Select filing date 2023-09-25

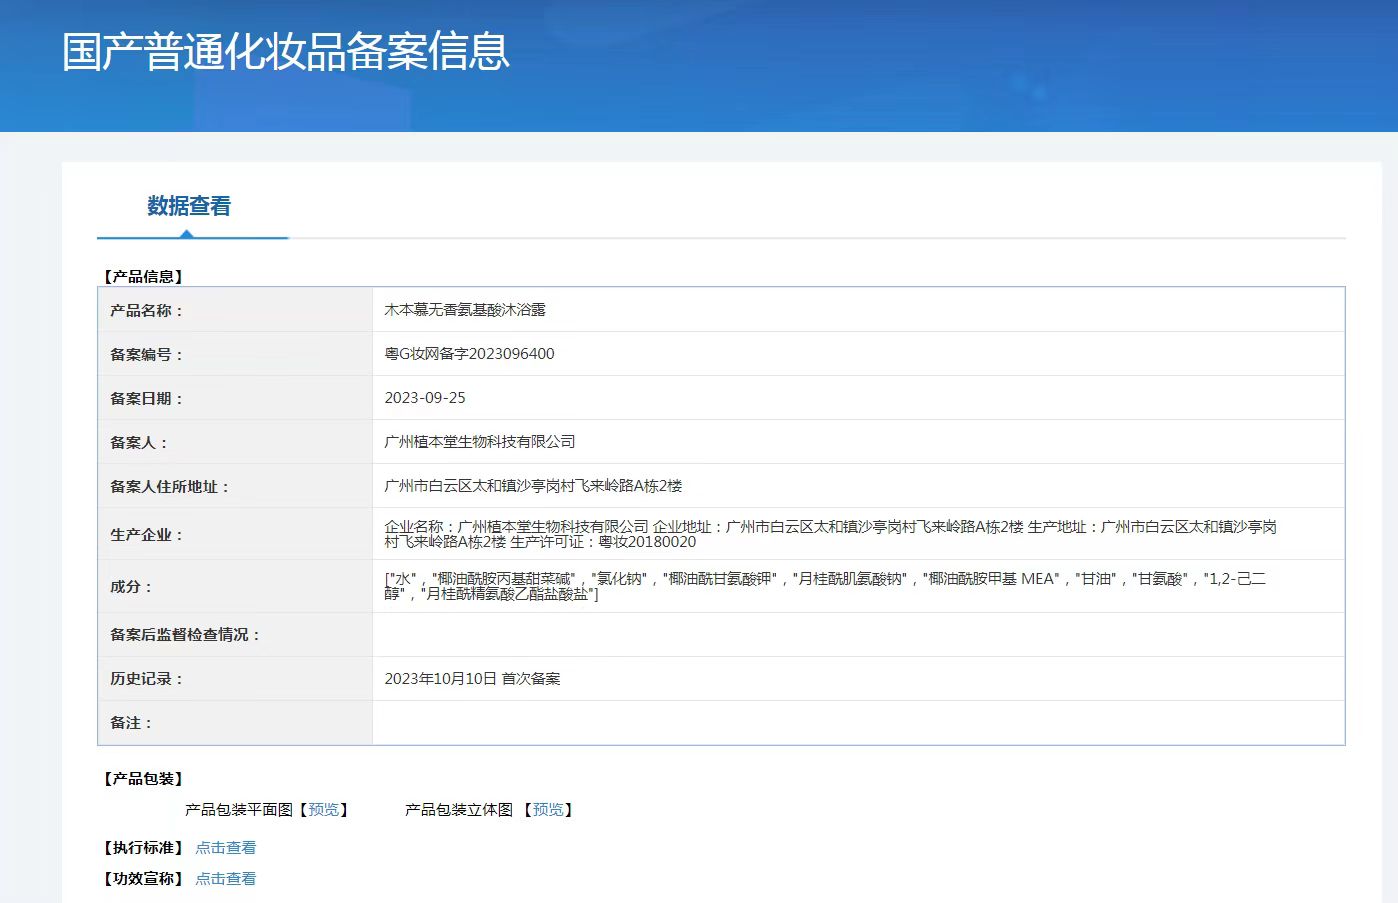[x=425, y=398]
